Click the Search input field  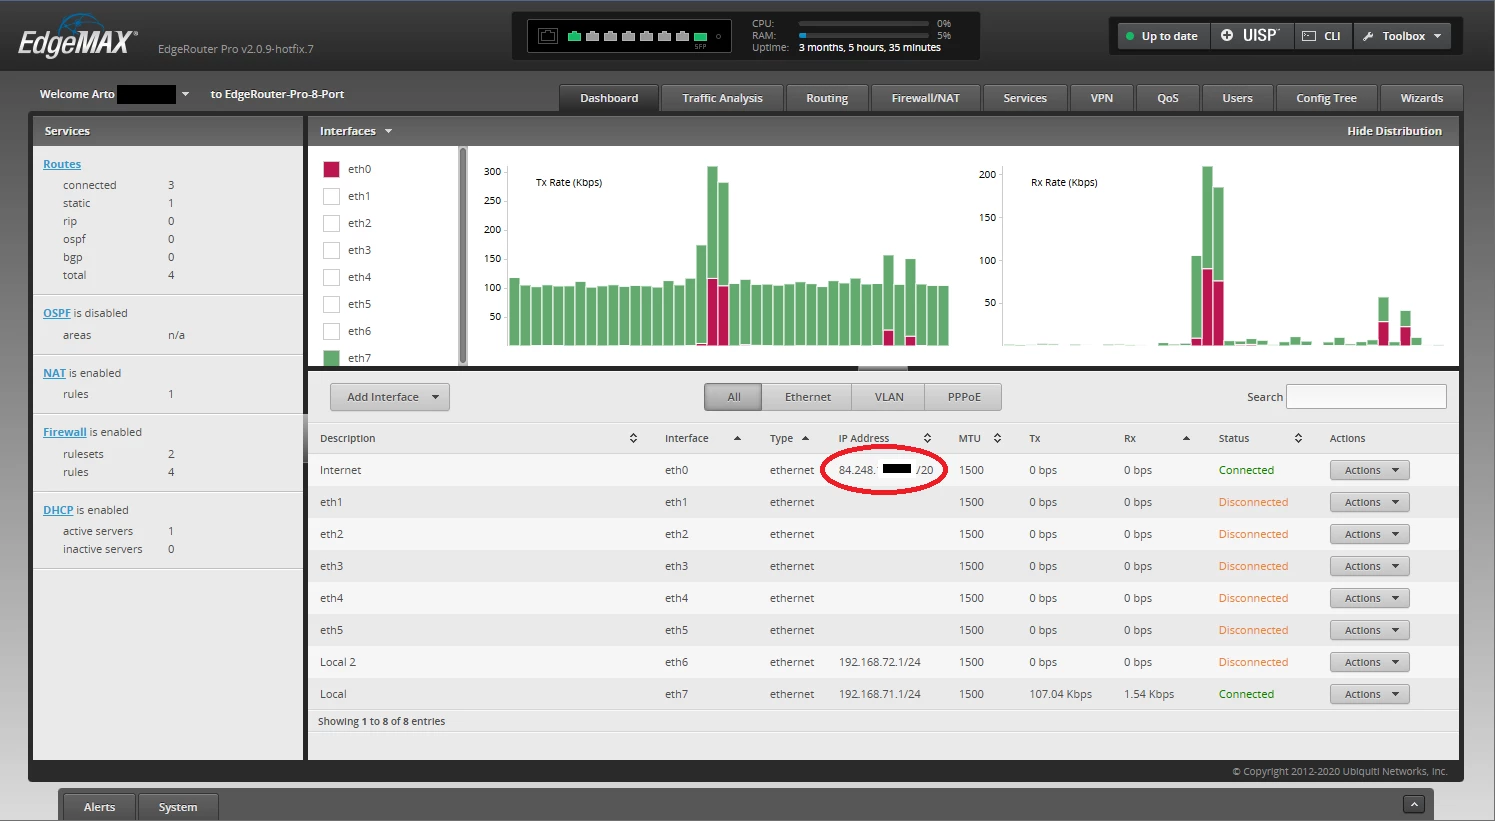(x=1366, y=397)
